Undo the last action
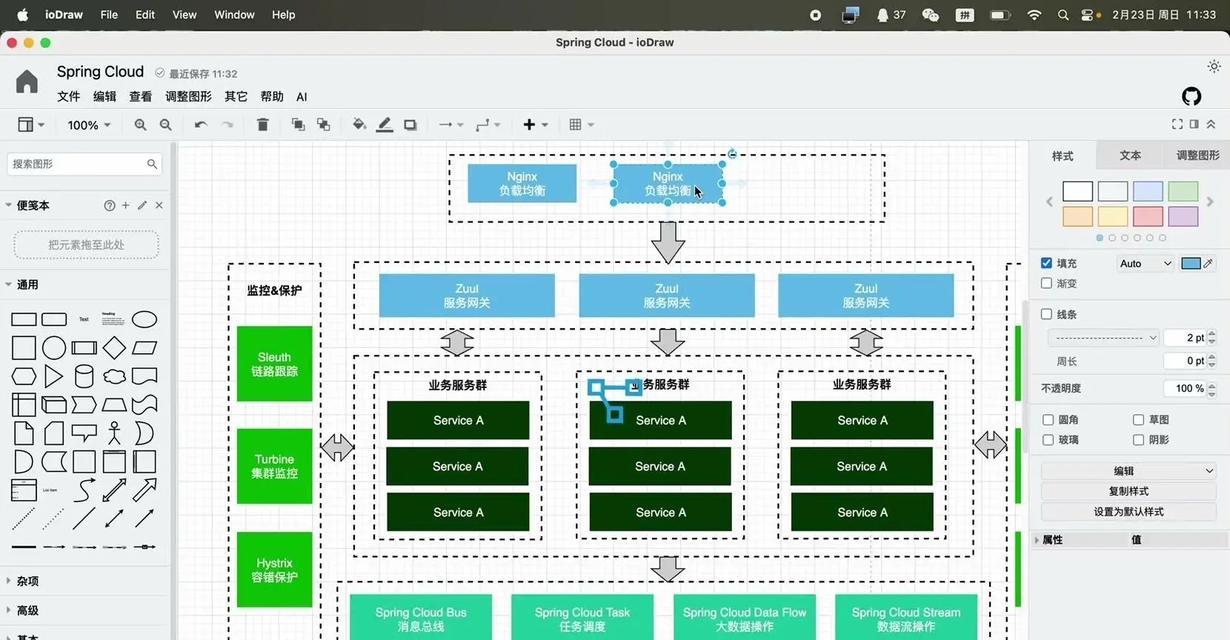Screen dimensions: 1230x640 (201, 125)
